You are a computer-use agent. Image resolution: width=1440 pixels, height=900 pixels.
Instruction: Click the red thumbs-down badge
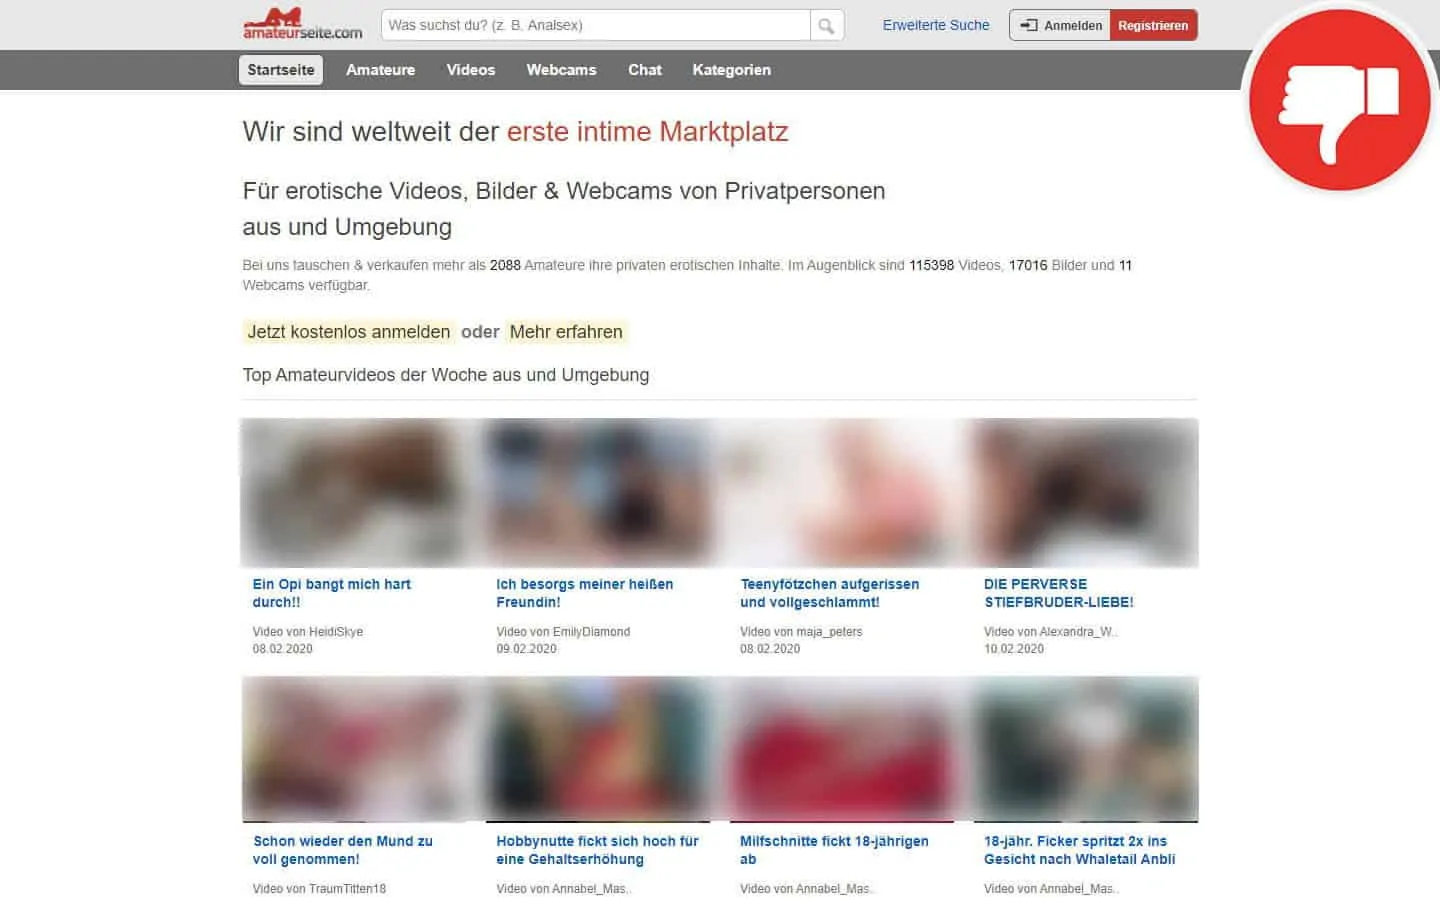1338,100
